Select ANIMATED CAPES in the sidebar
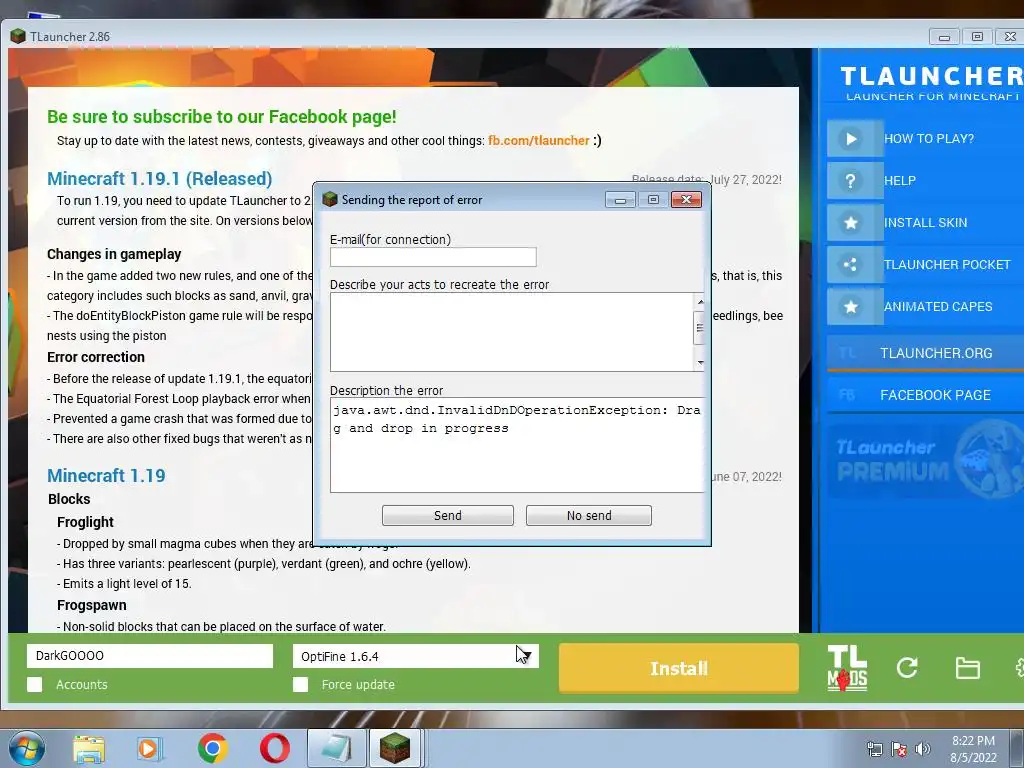Viewport: 1024px width, 768px height. [x=938, y=306]
